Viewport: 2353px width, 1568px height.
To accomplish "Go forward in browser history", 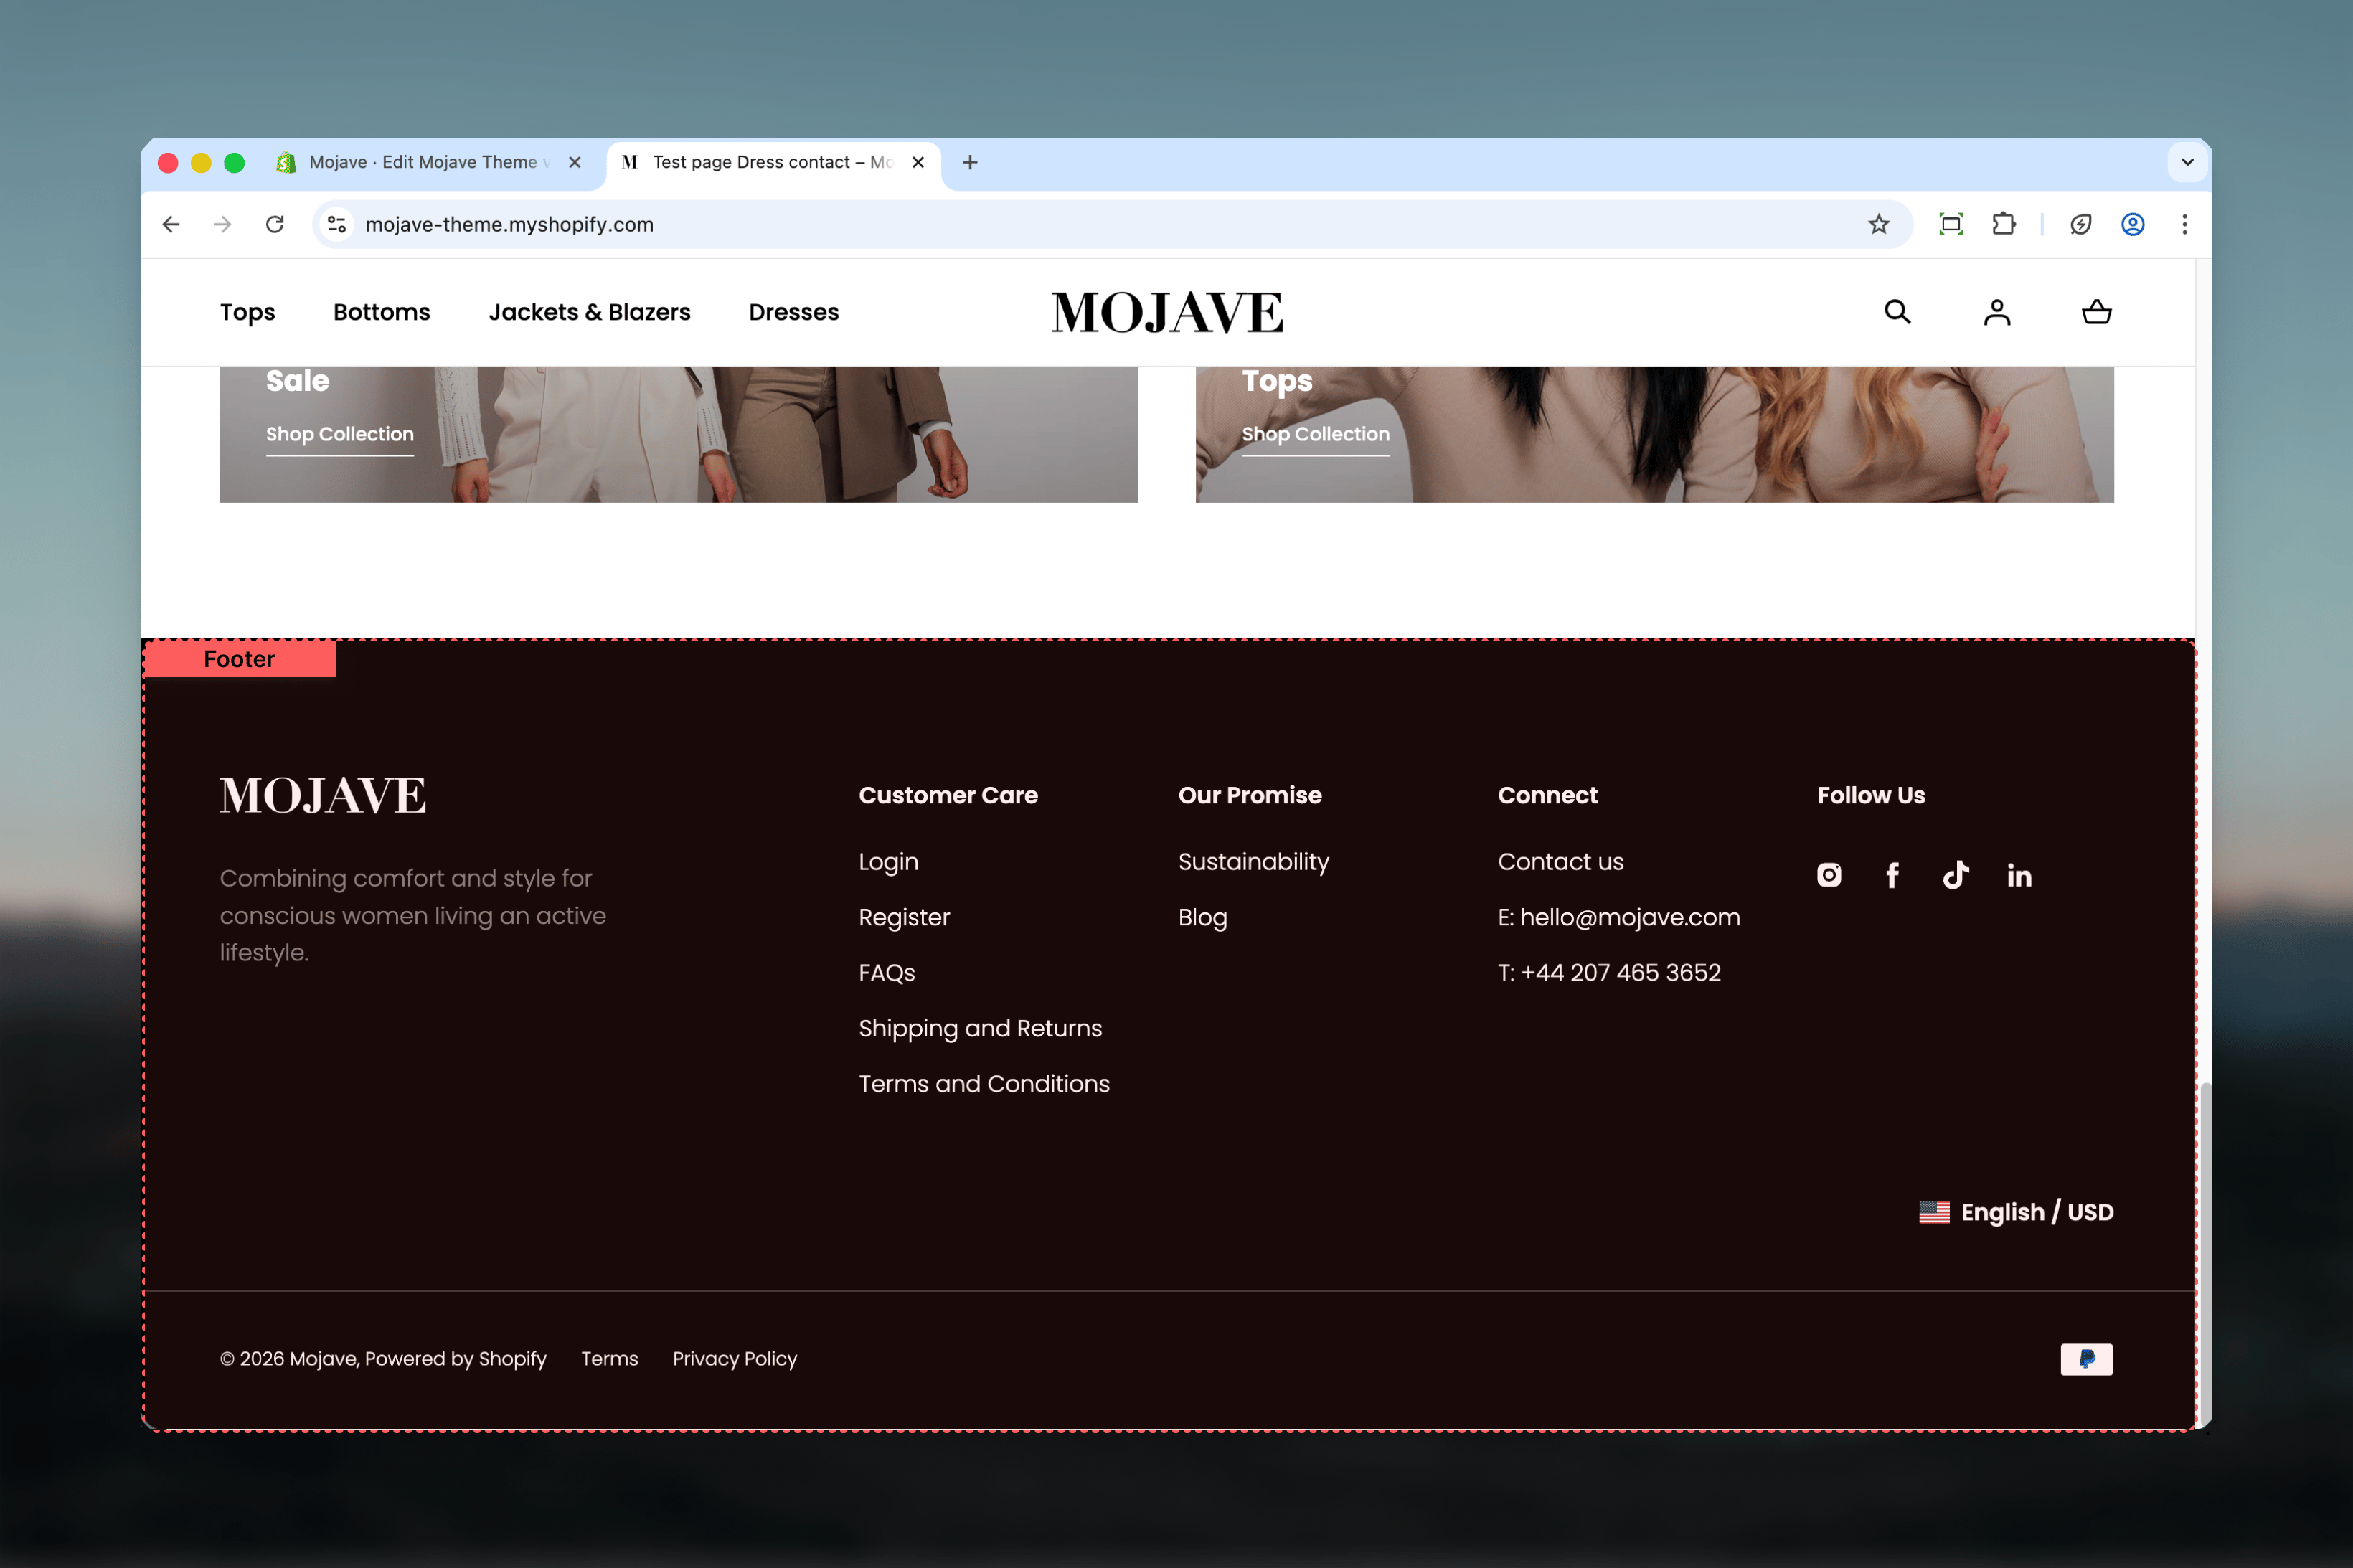I will pyautogui.click(x=223, y=224).
